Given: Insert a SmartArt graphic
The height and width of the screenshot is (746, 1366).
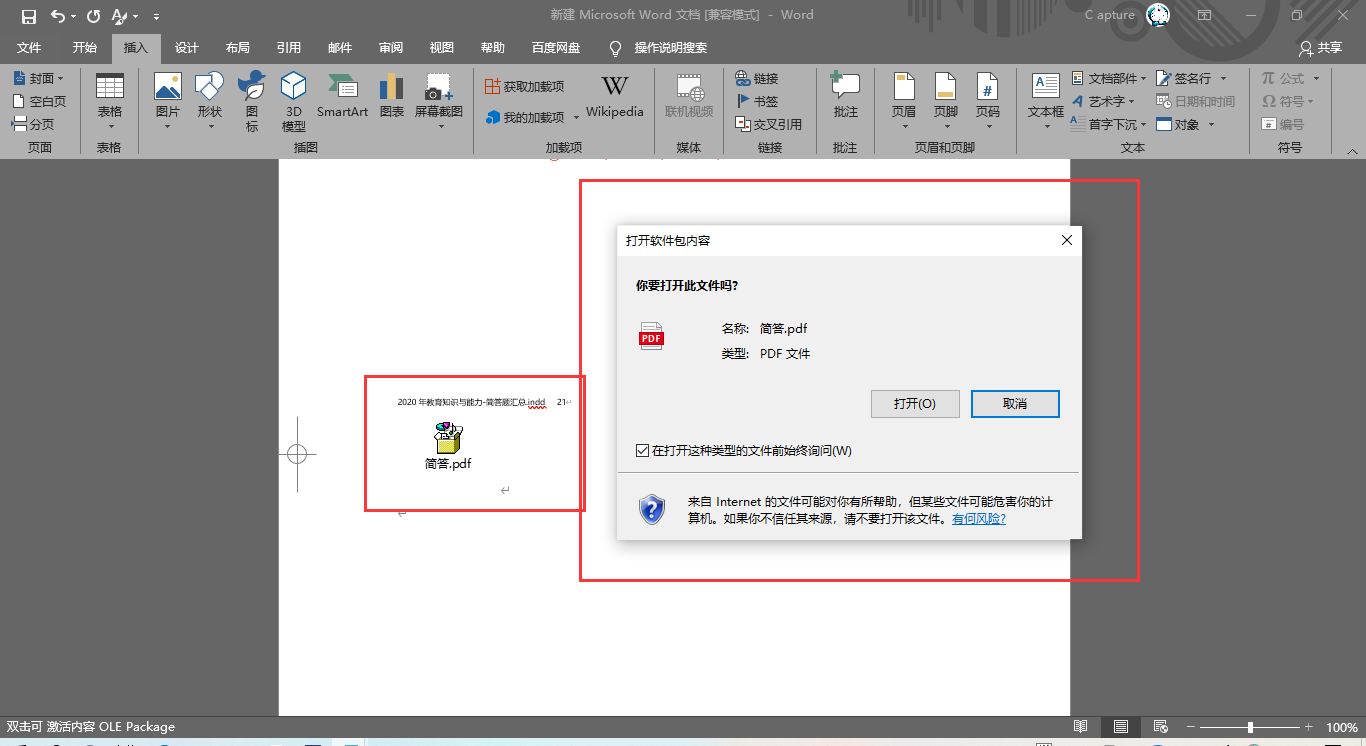Looking at the screenshot, I should click(x=342, y=96).
